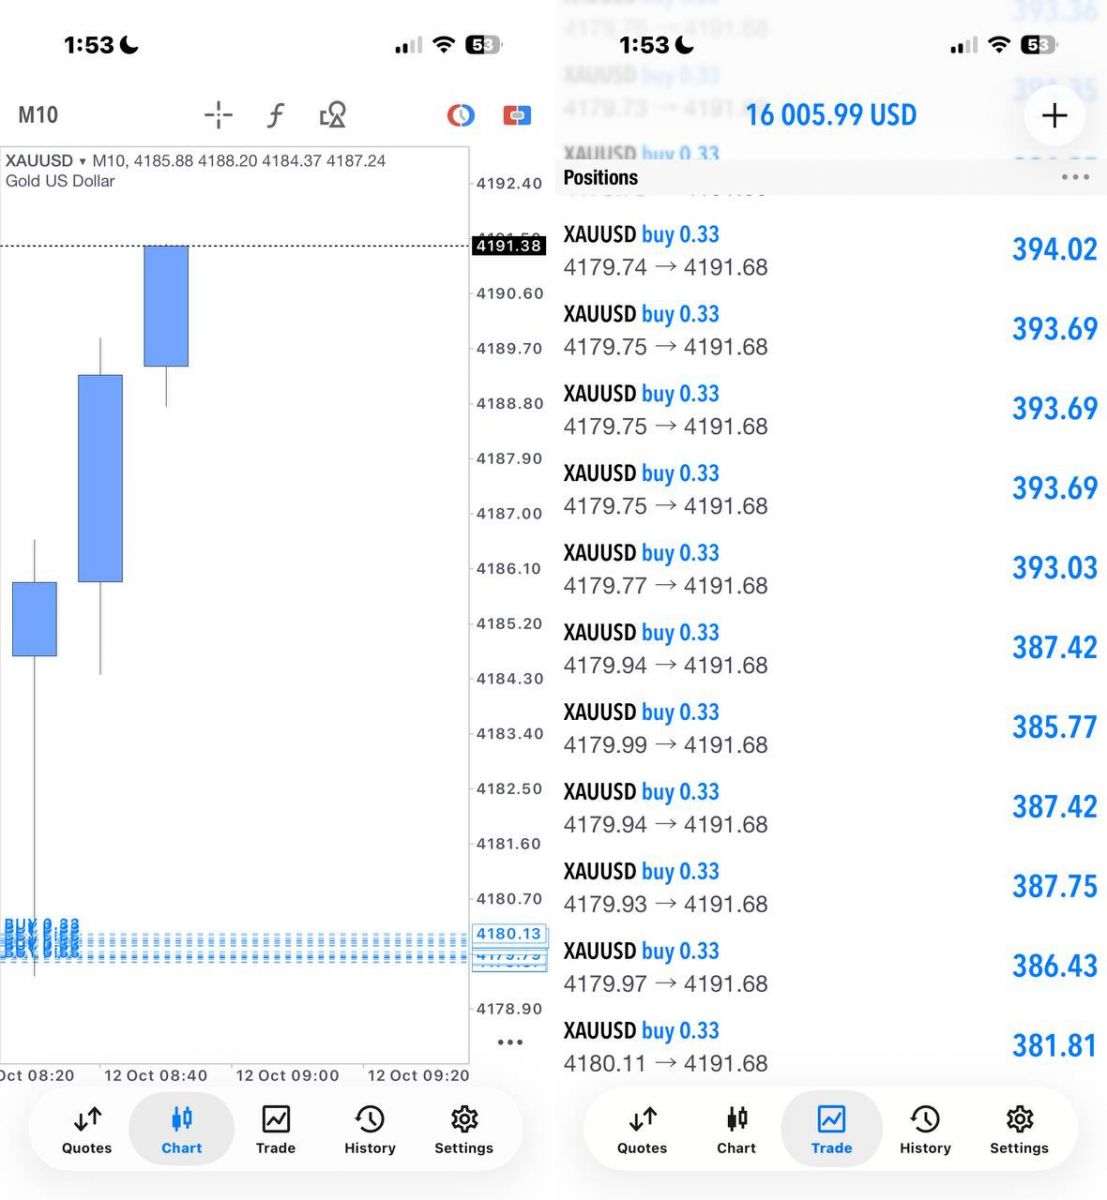Tap the 12 Oct 08:40 time label
Image resolution: width=1107 pixels, height=1200 pixels.
pos(156,1076)
